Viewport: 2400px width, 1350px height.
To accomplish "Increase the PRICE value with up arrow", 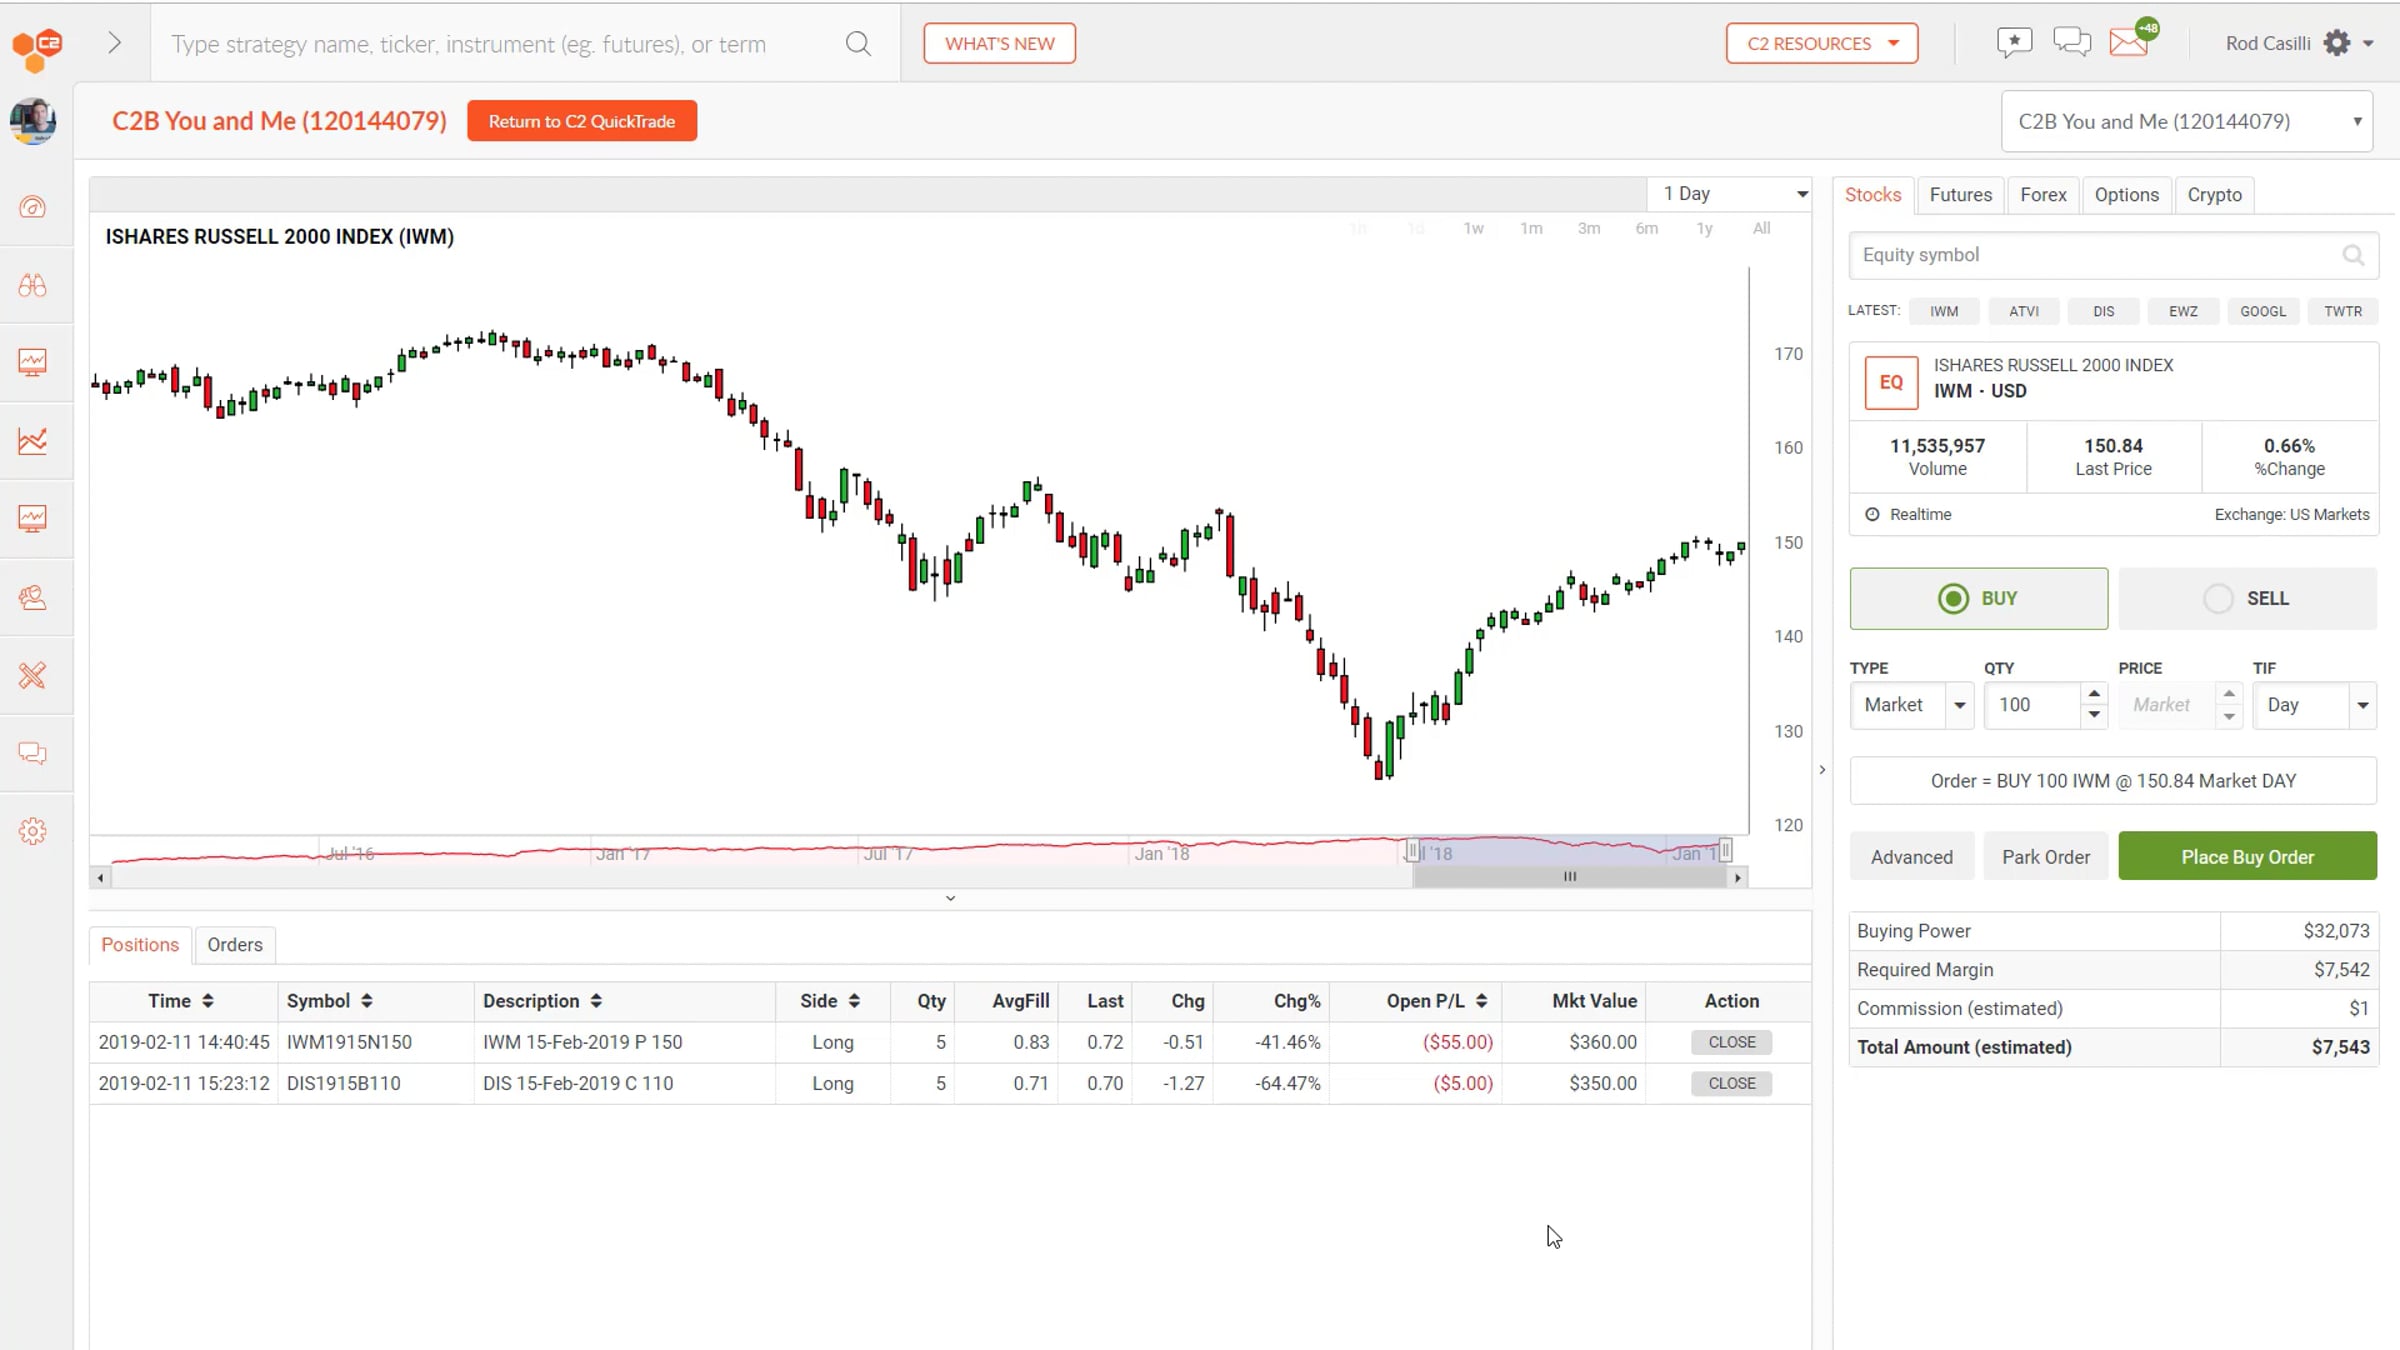I will (x=2229, y=694).
